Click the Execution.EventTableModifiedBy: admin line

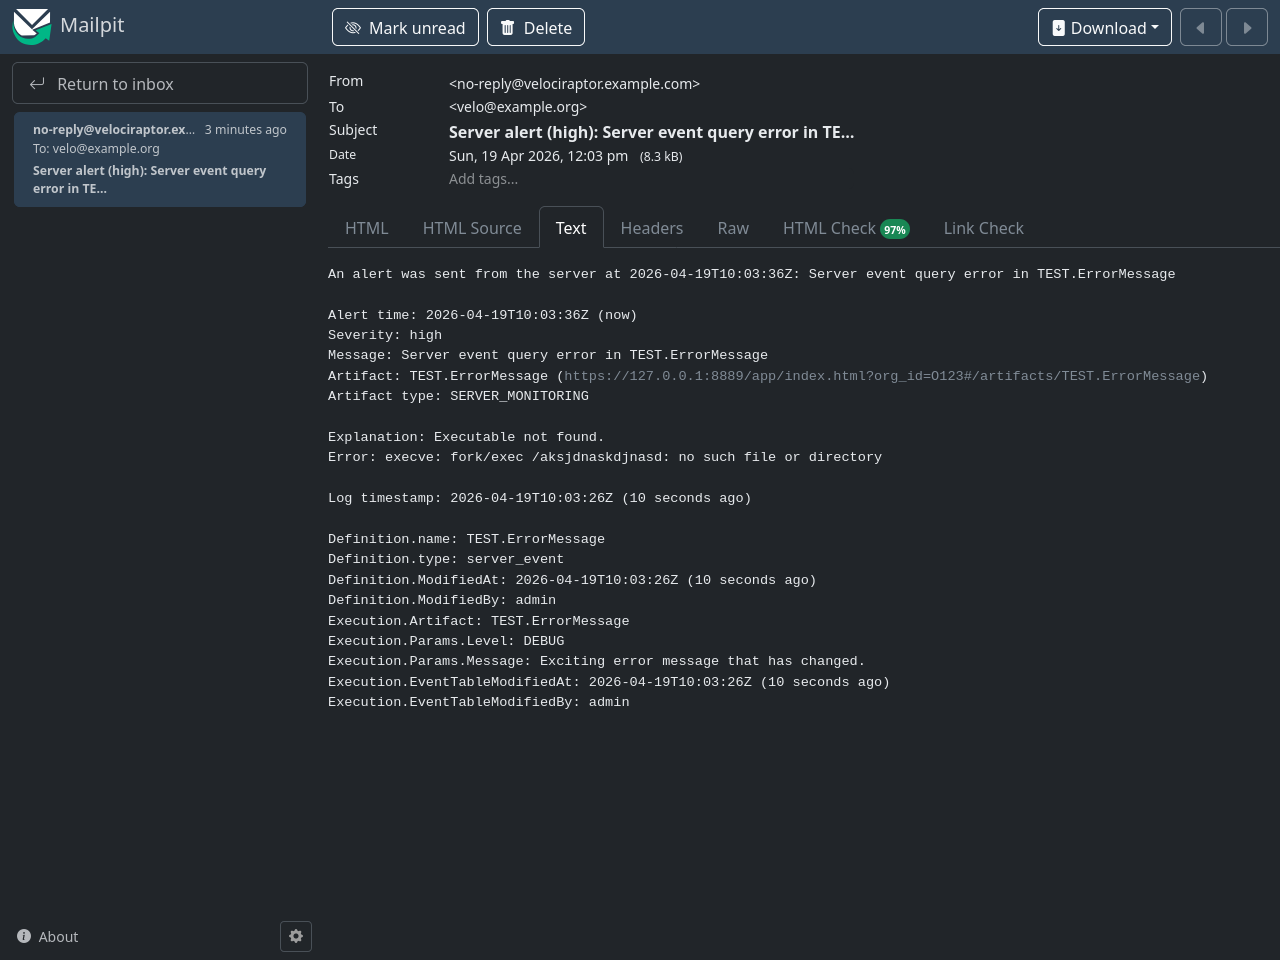[479, 702]
